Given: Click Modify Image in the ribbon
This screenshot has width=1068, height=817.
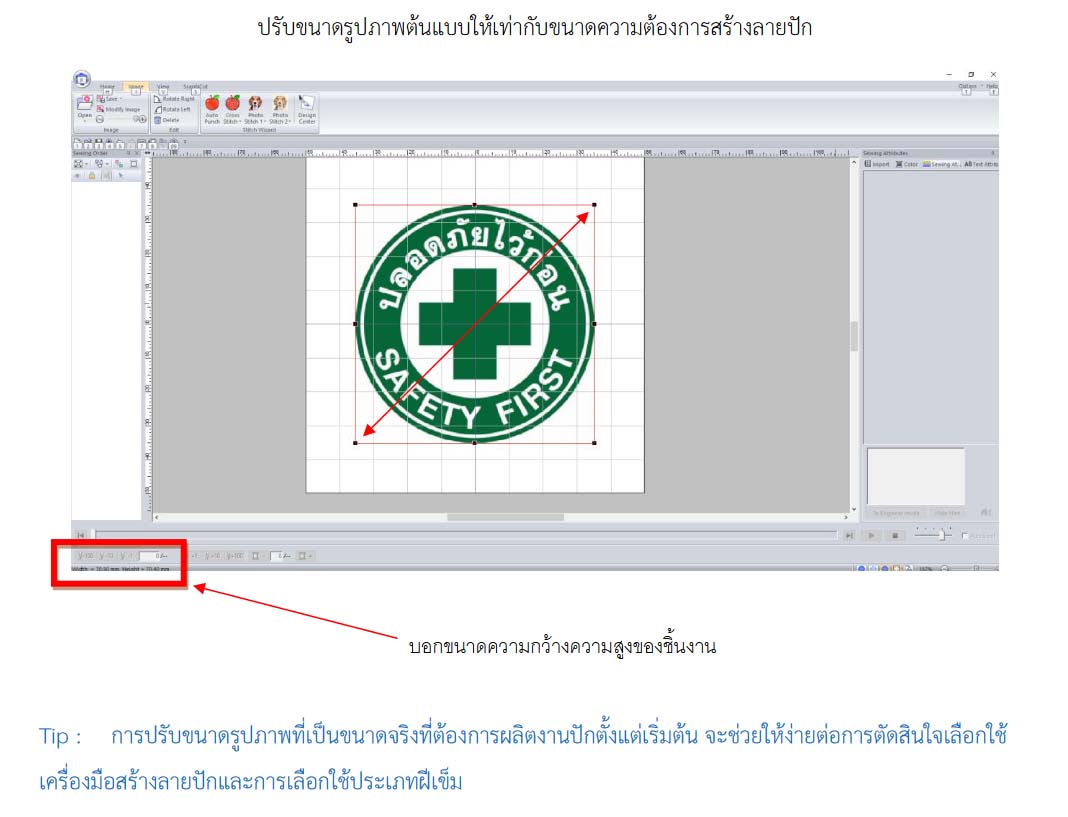Looking at the screenshot, I should click(x=119, y=109).
